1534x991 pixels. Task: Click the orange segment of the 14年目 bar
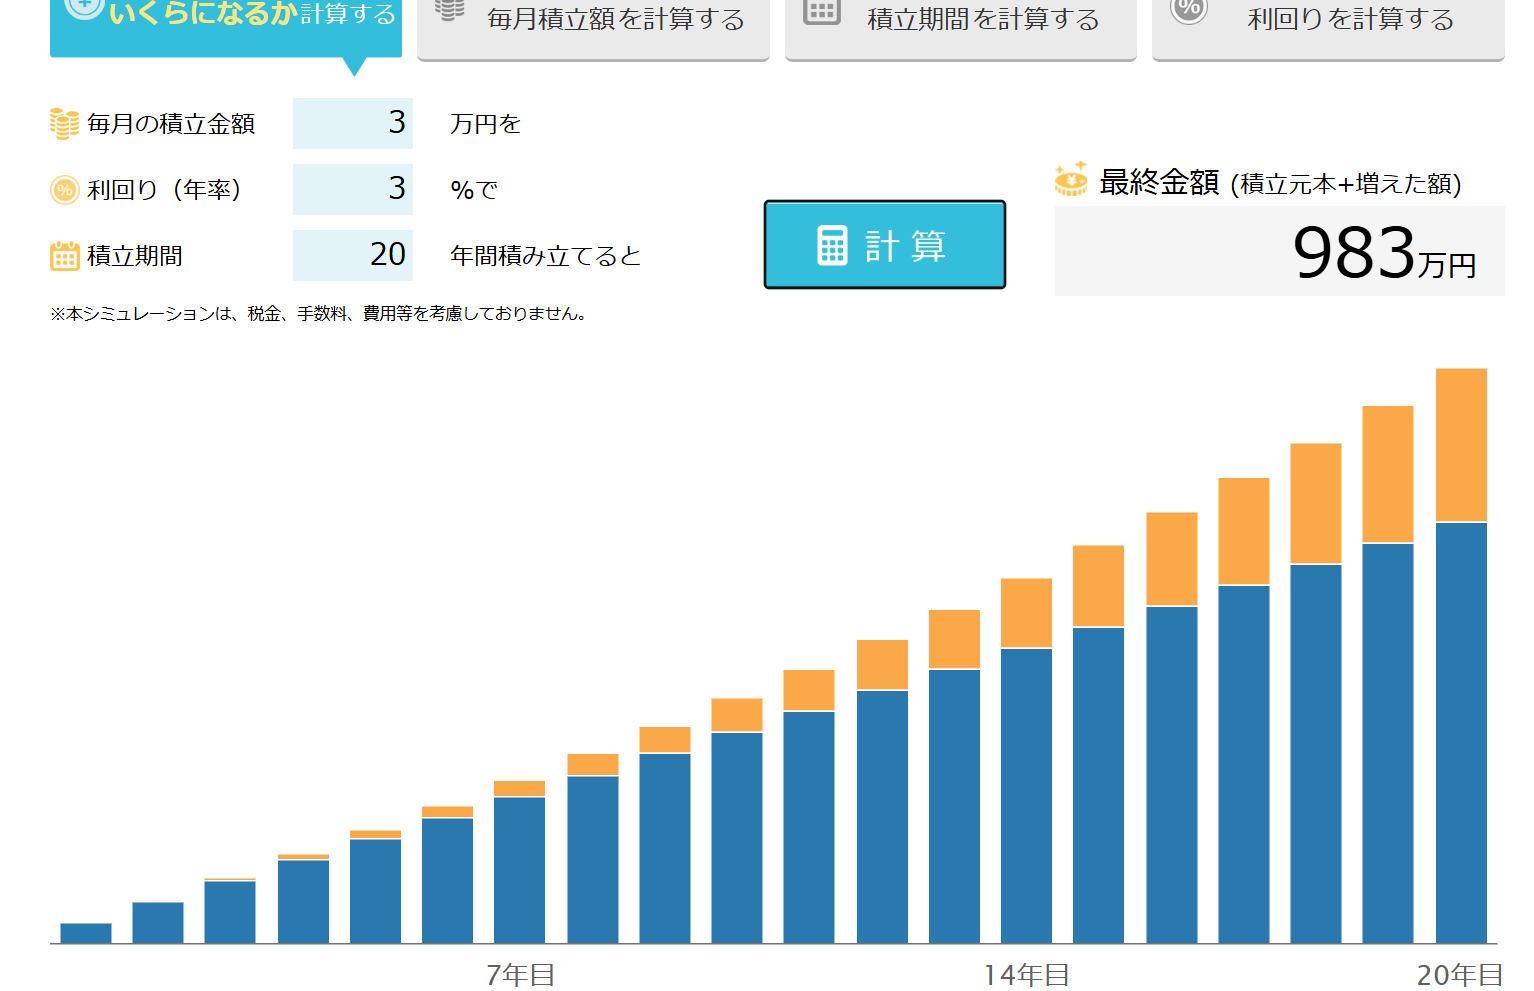(x=1026, y=613)
